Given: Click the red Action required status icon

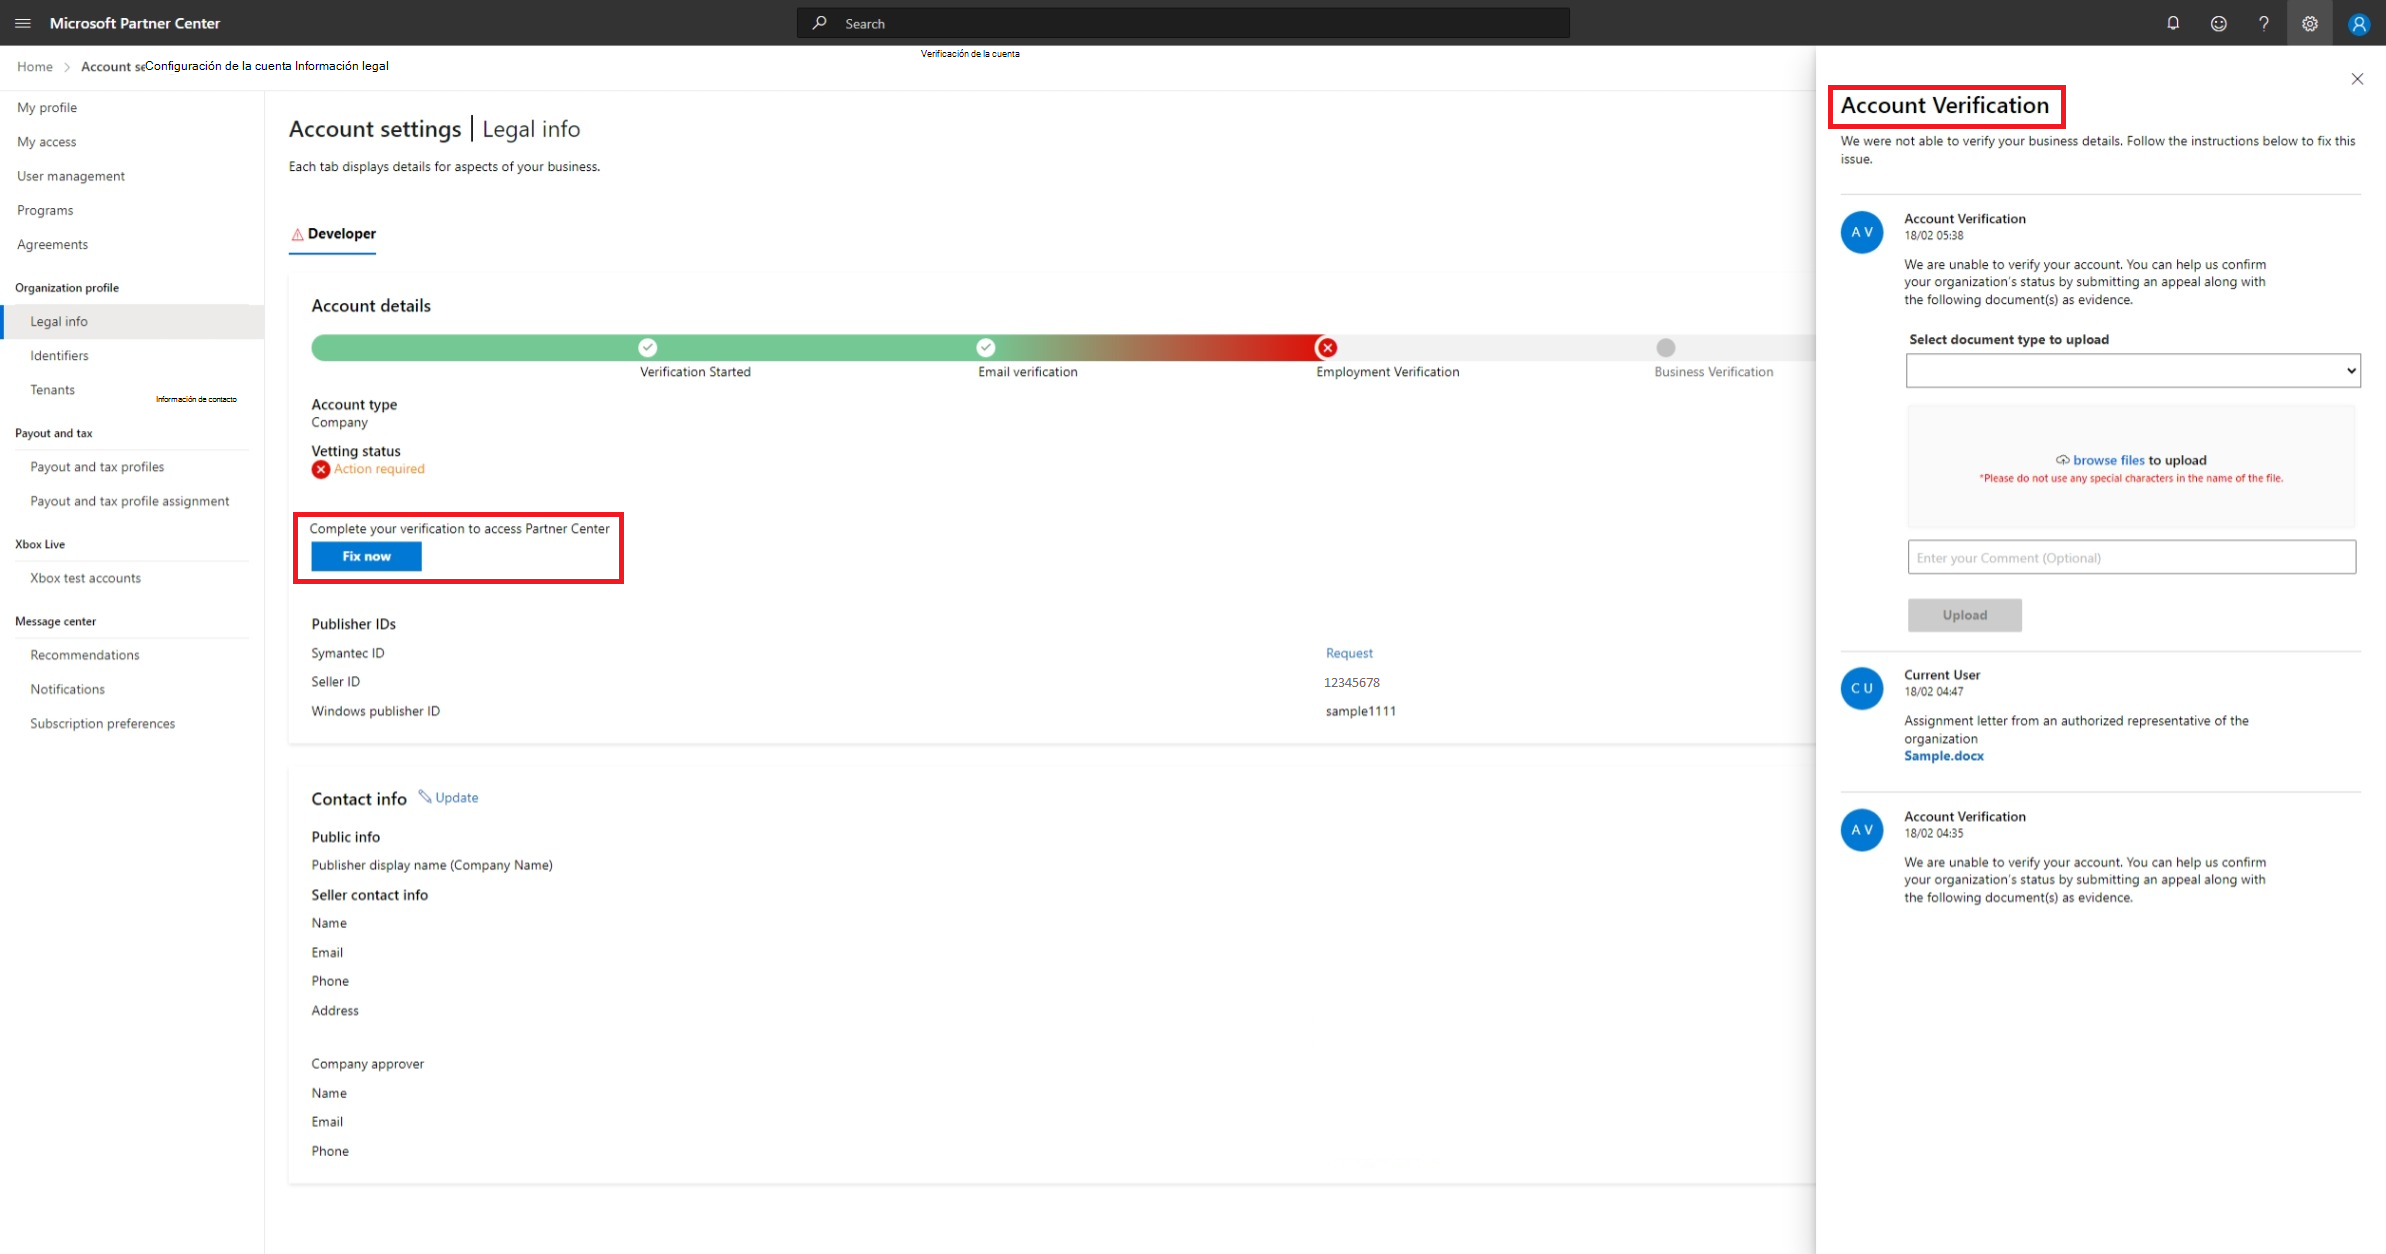Looking at the screenshot, I should pos(320,469).
